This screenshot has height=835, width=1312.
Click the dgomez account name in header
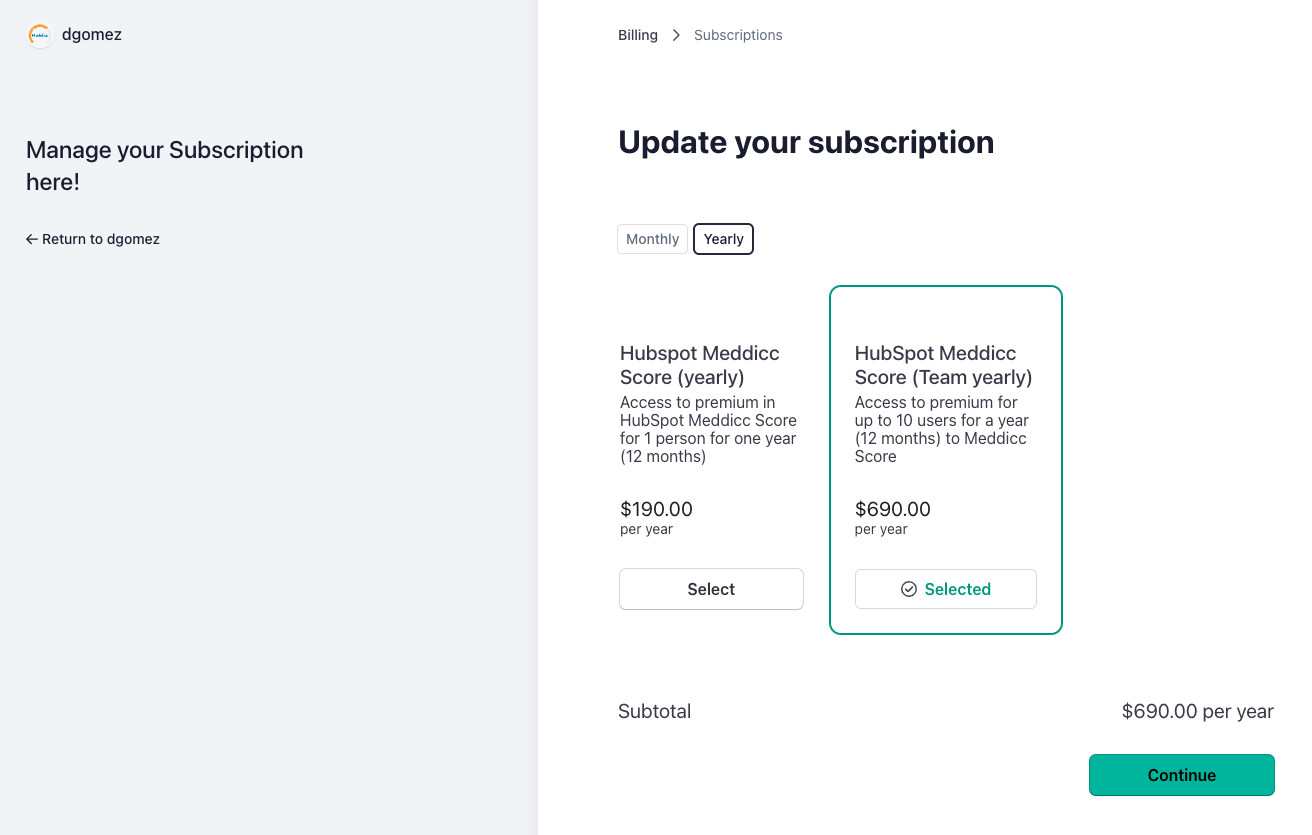point(92,35)
